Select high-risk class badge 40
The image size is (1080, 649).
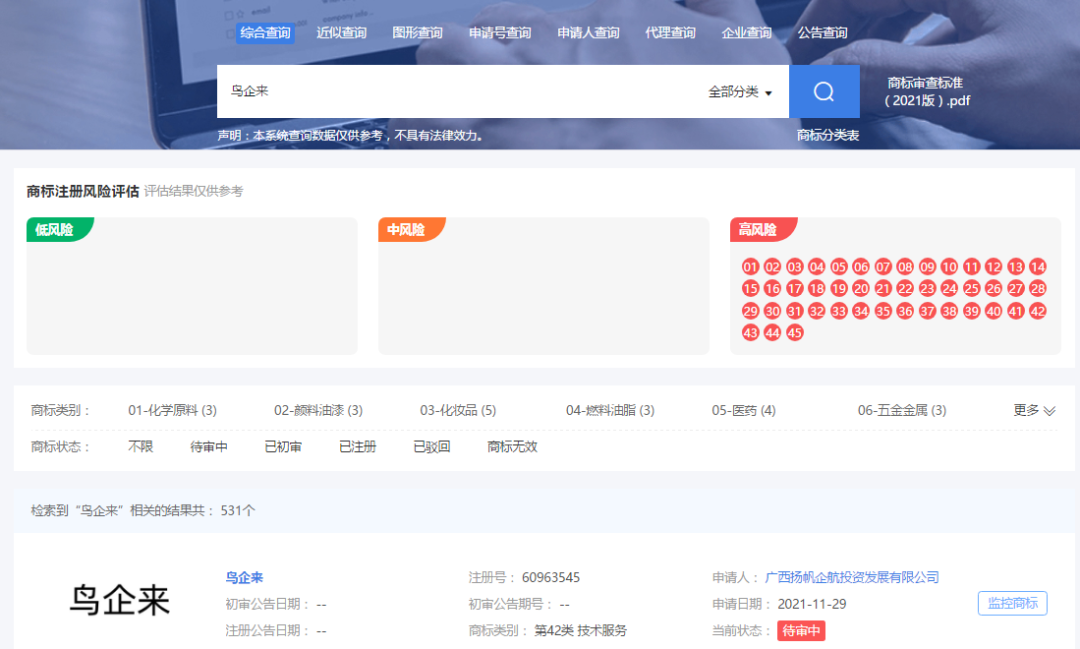pos(993,311)
